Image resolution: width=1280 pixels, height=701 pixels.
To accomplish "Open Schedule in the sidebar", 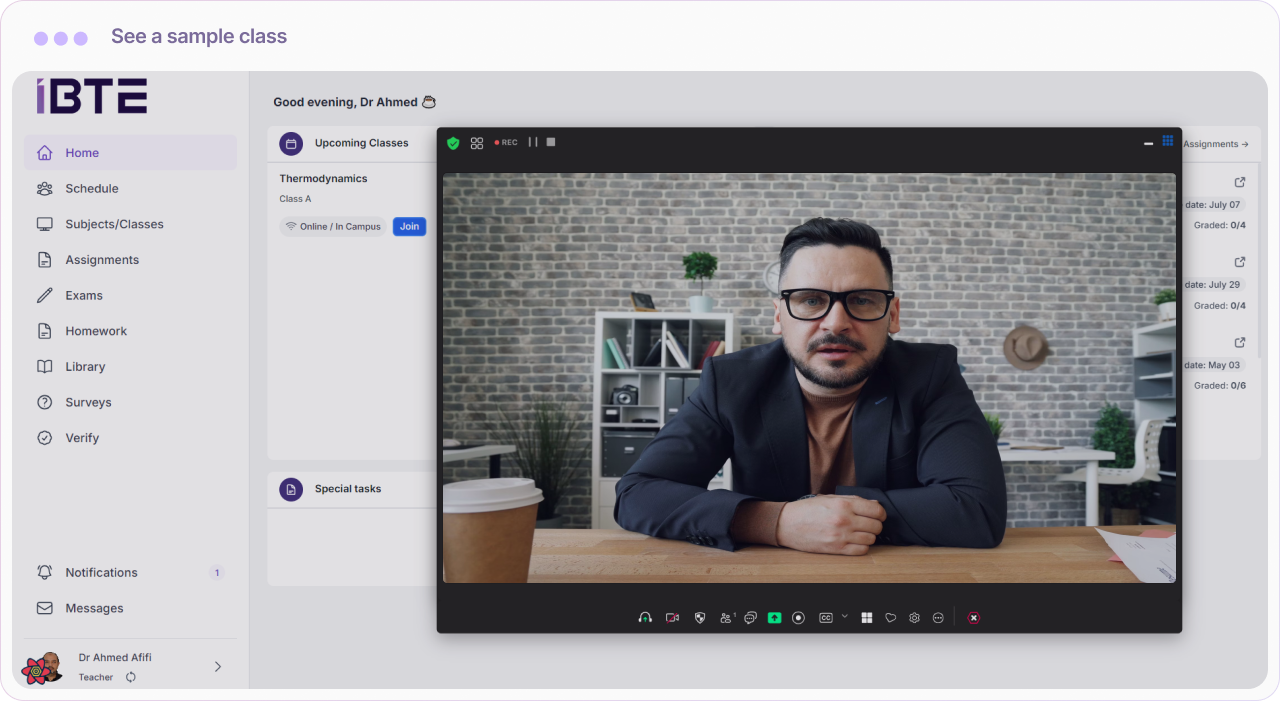I will coord(130,189).
